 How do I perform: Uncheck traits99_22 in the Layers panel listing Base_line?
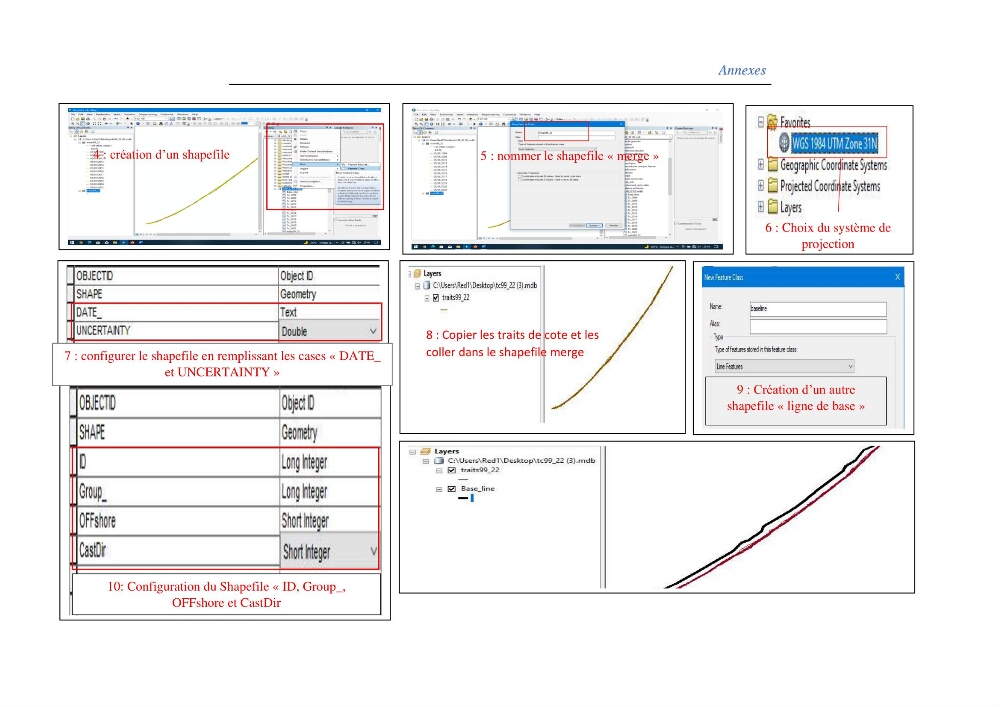point(452,470)
